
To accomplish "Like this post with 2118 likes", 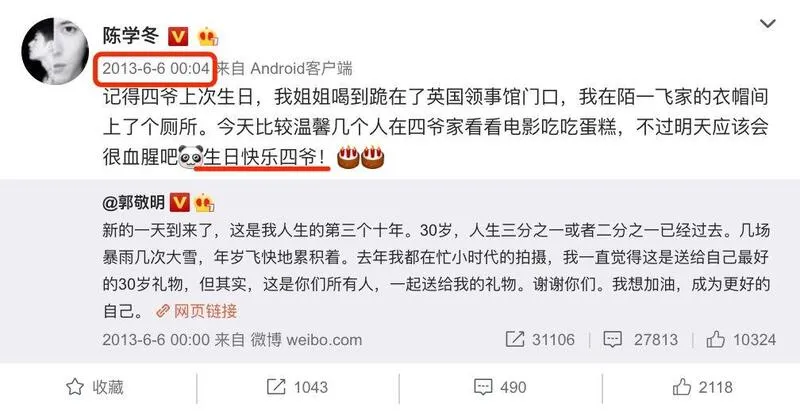I will point(703,388).
